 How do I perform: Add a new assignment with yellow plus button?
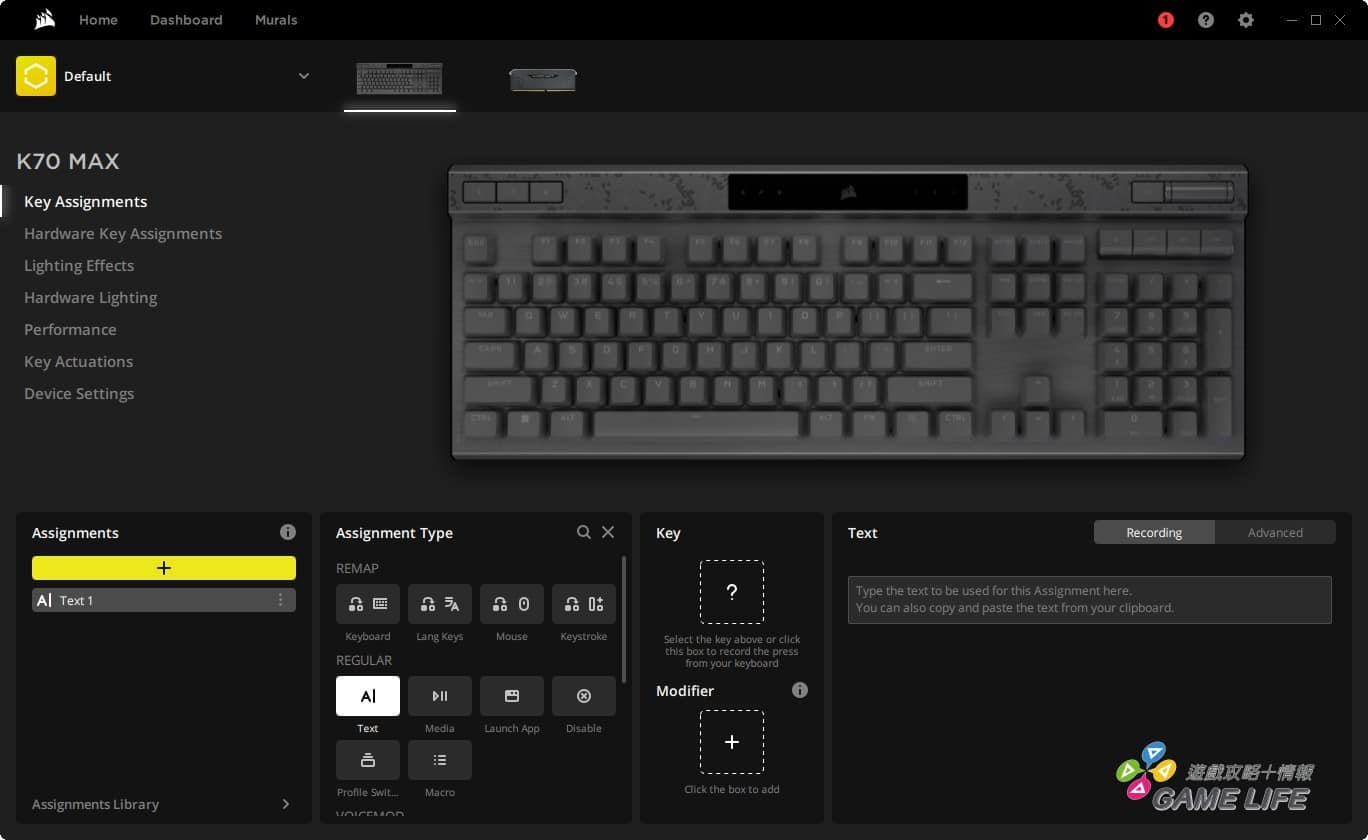(x=164, y=568)
